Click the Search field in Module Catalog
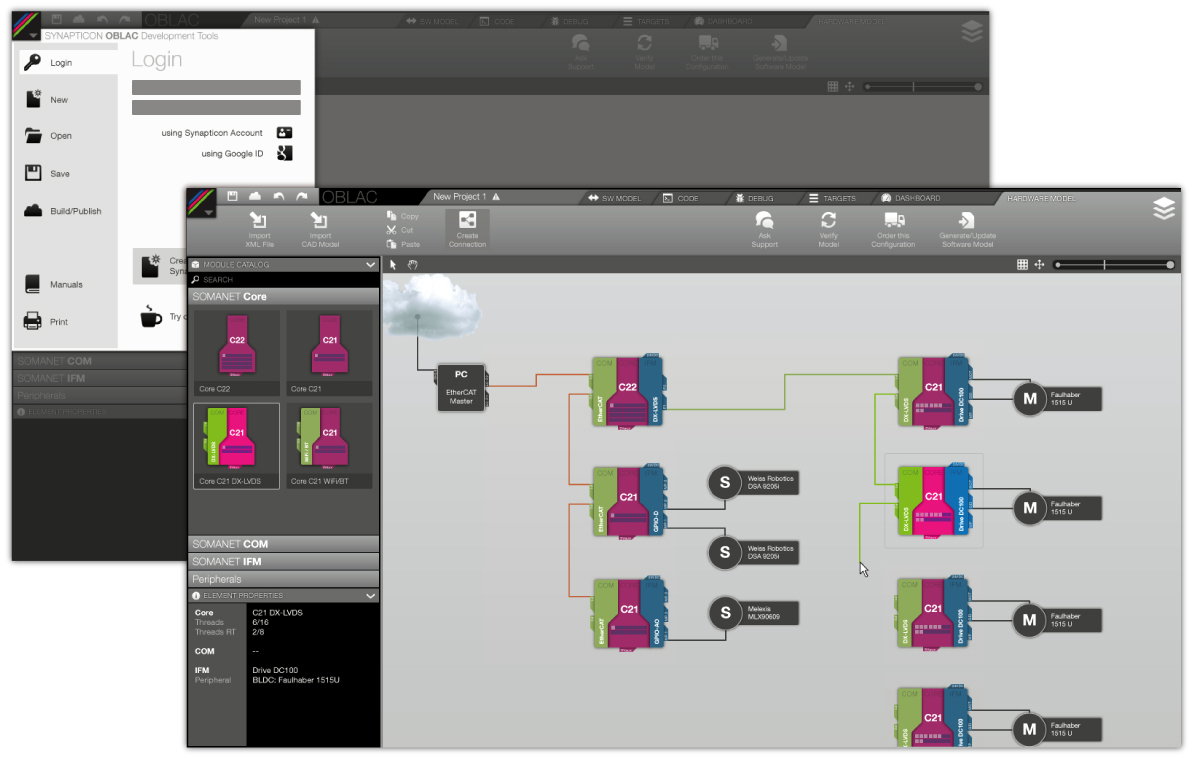This screenshot has height=762, width=1196. (284, 280)
